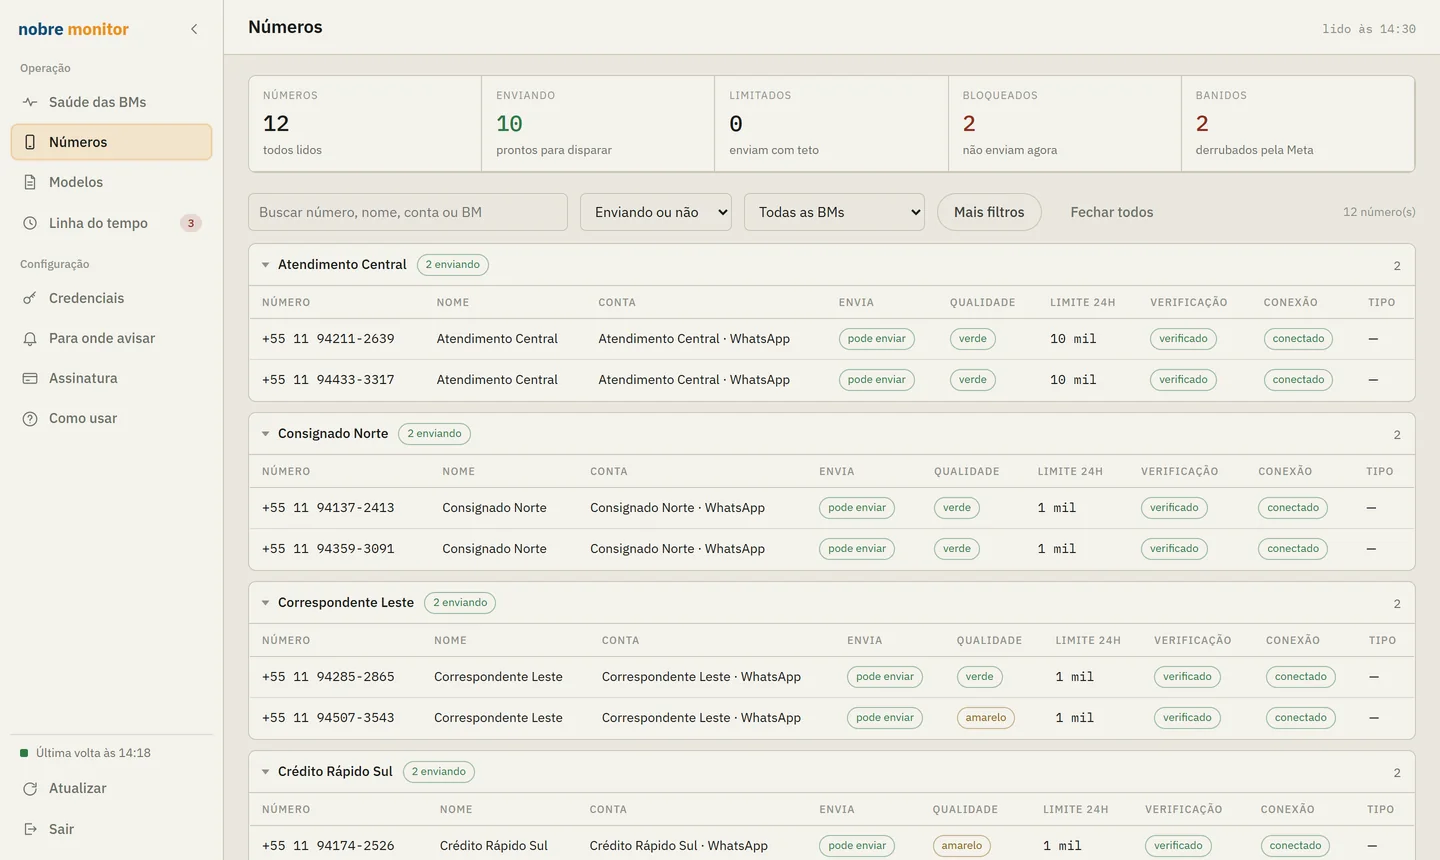
Task: Click number +55 11 94211-2639
Action: (328, 339)
